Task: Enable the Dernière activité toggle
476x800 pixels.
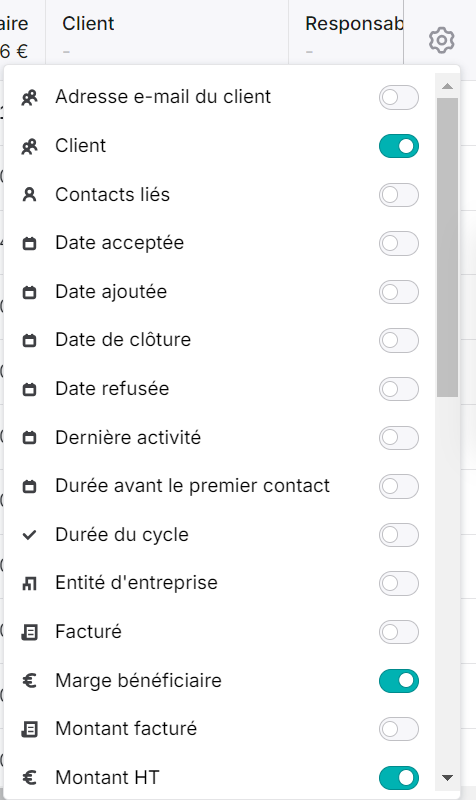Action: [x=399, y=438]
